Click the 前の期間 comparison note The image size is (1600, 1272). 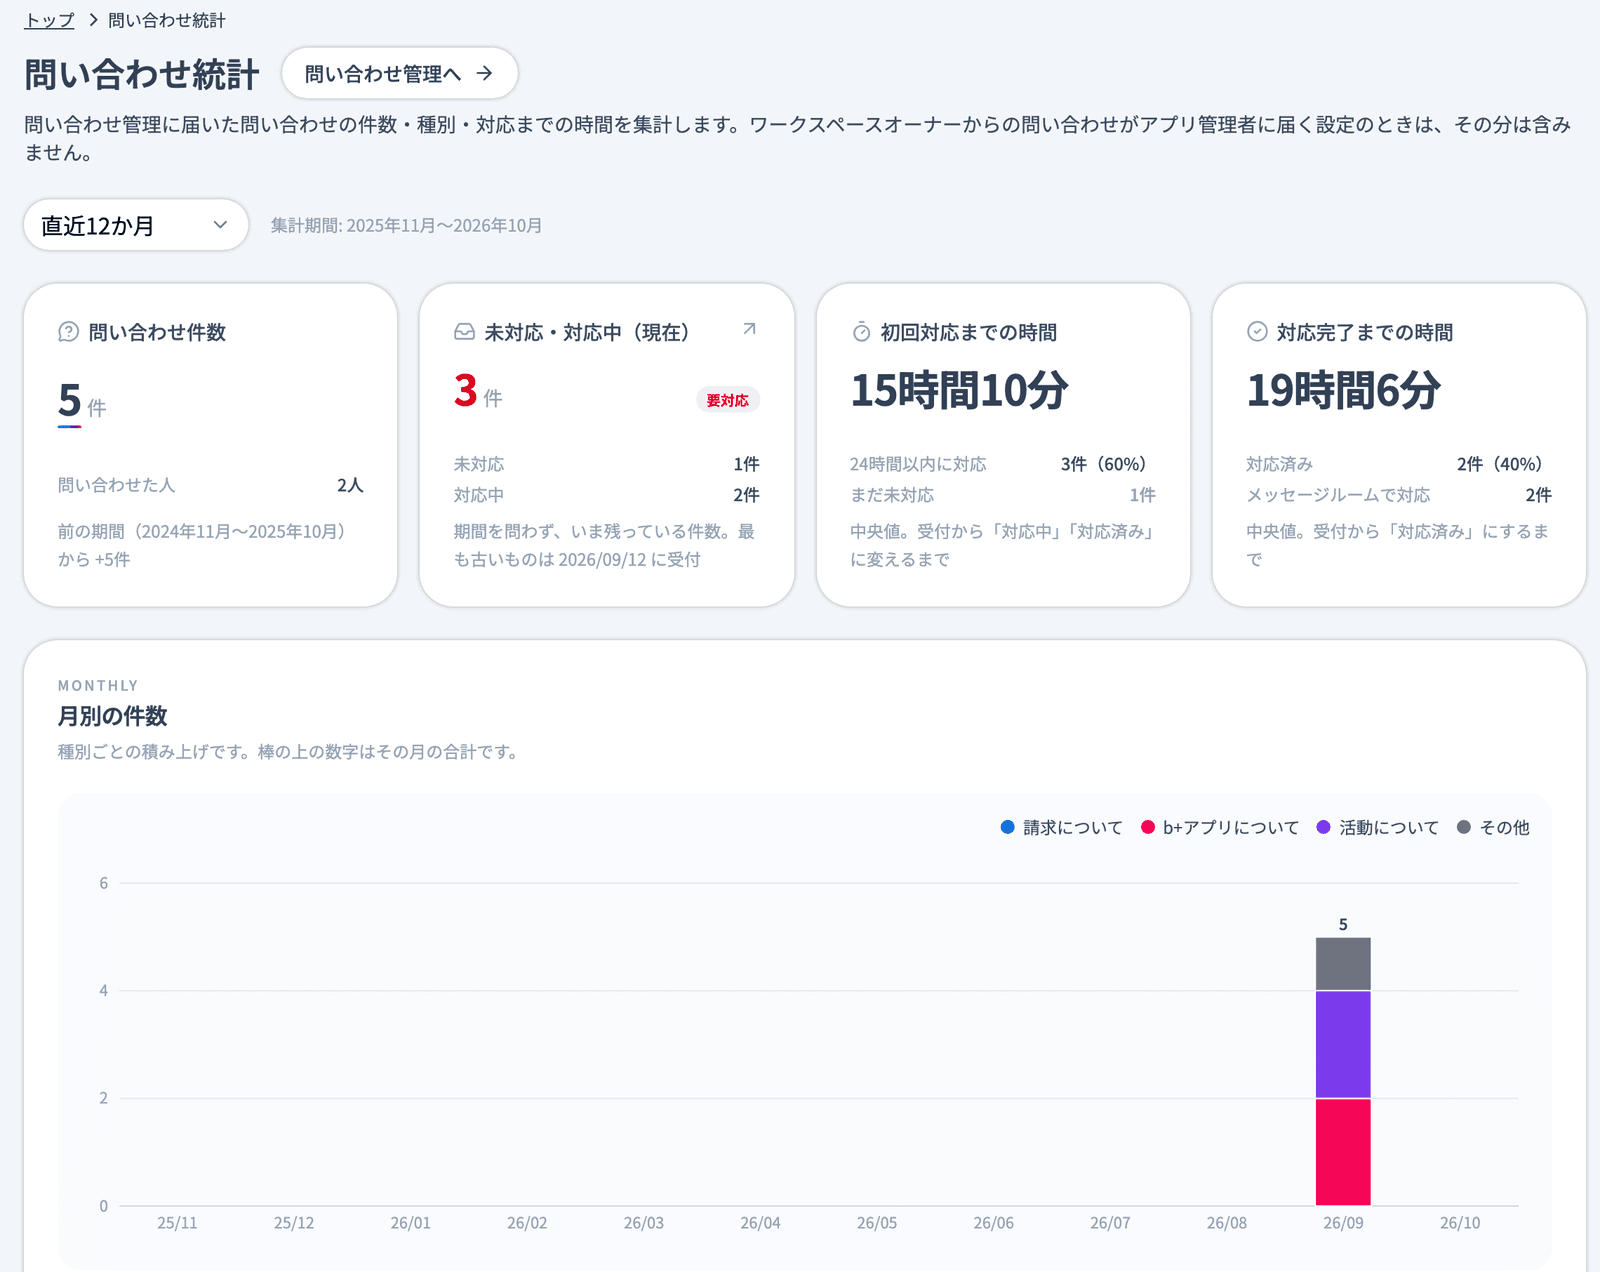point(203,545)
